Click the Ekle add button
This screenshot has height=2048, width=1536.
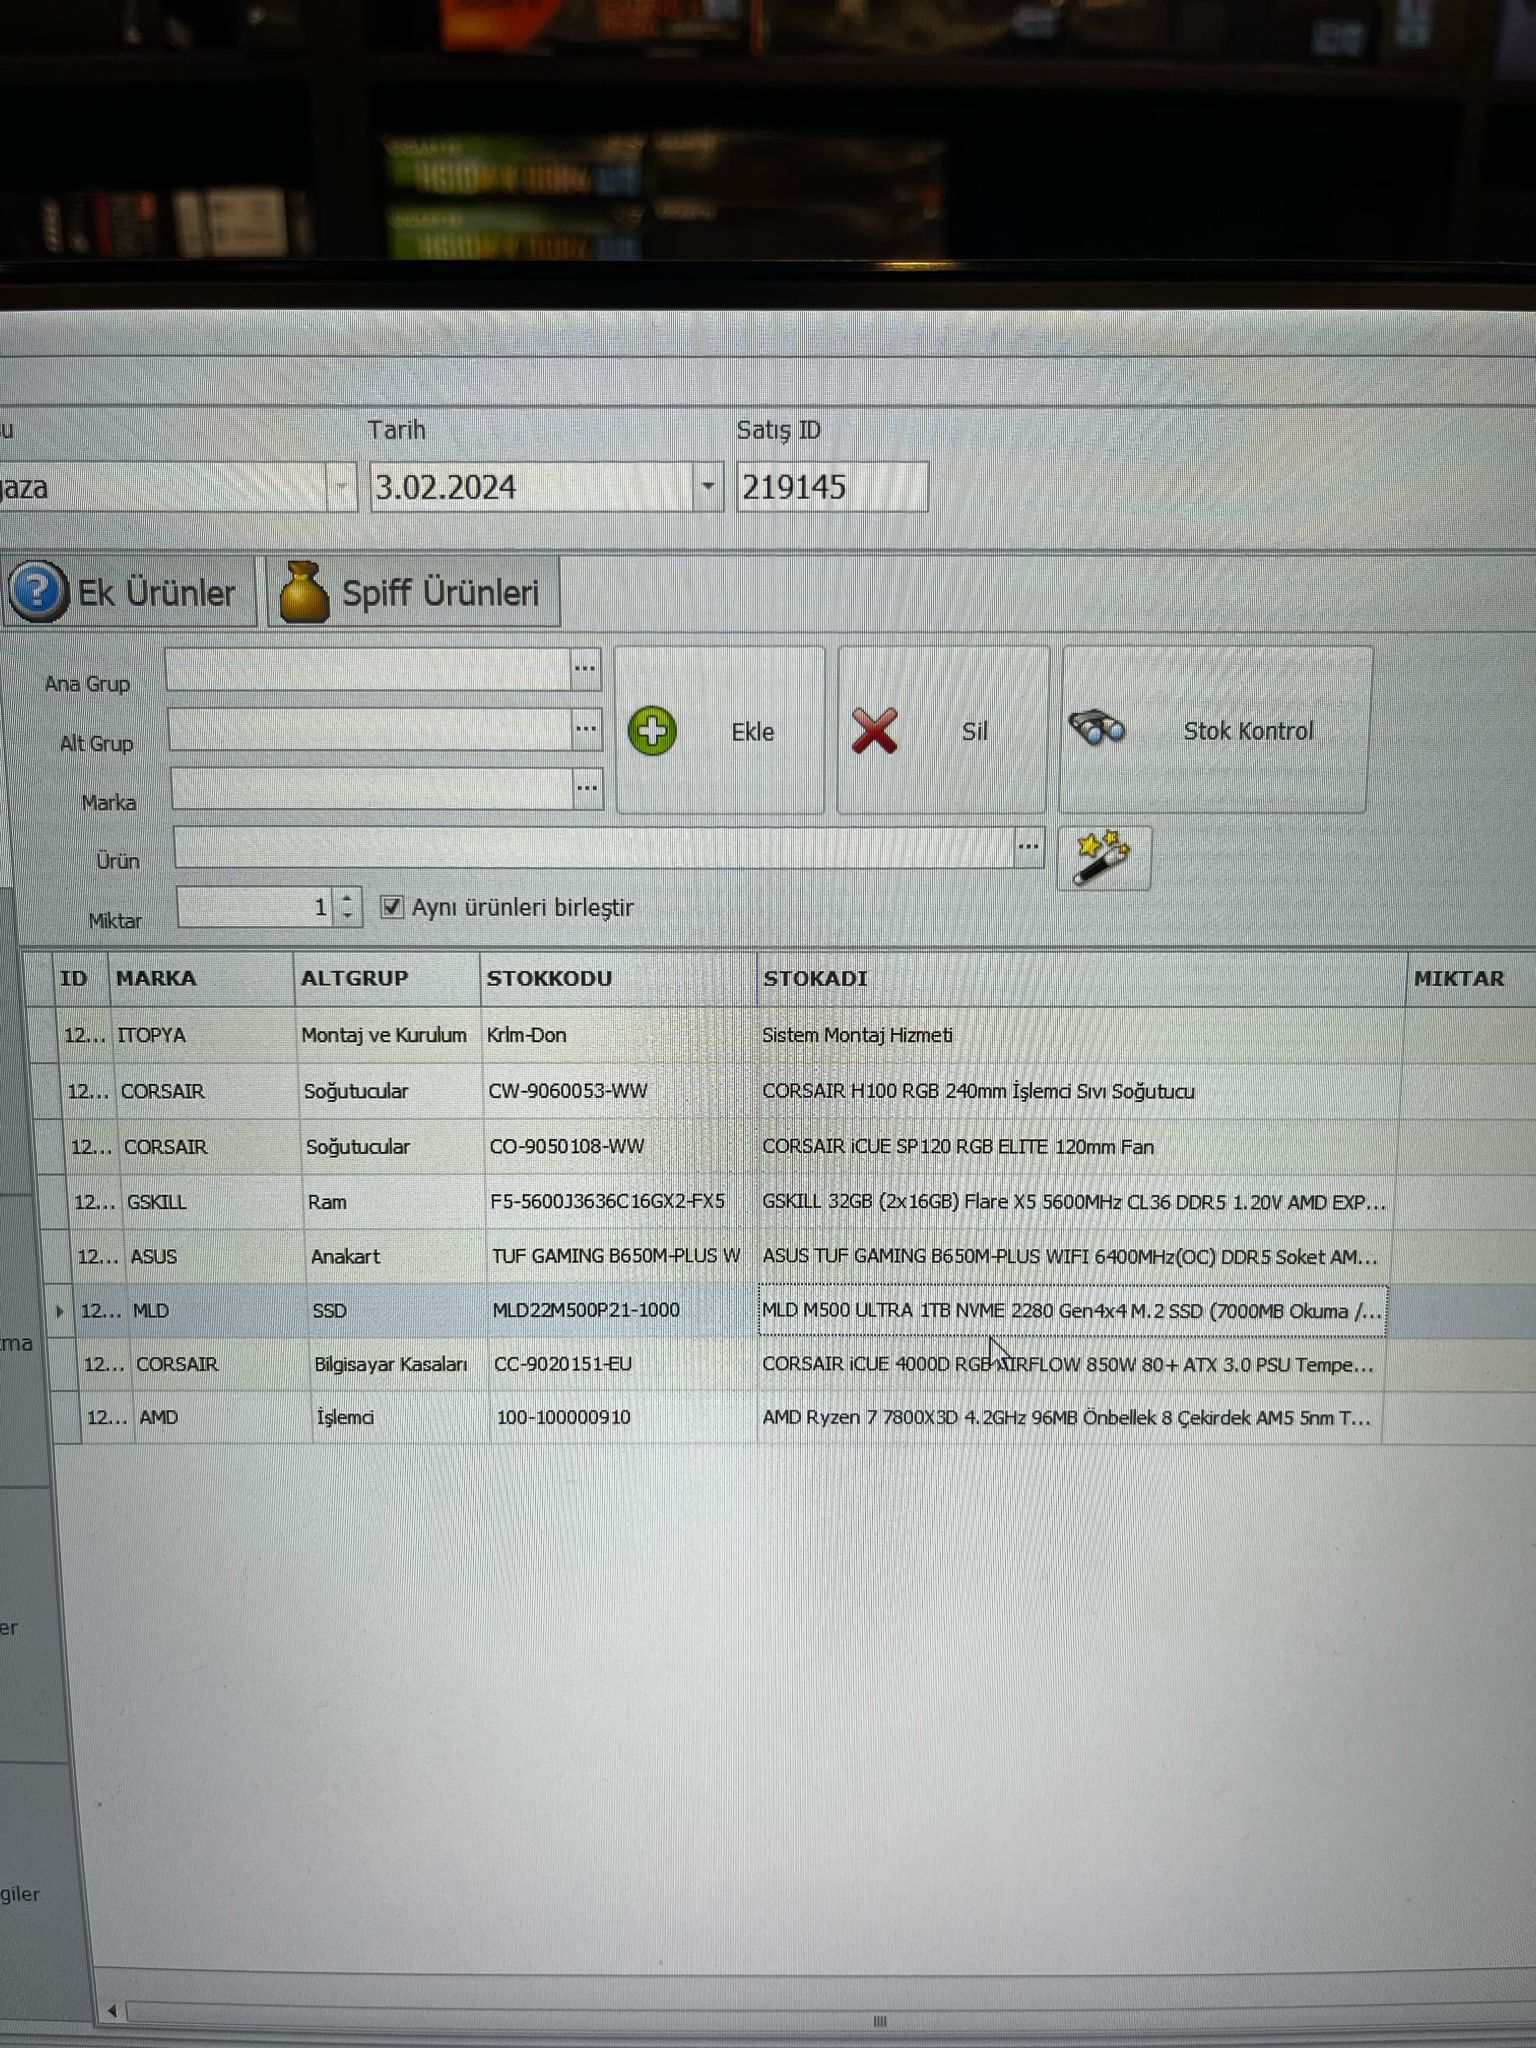click(x=720, y=730)
